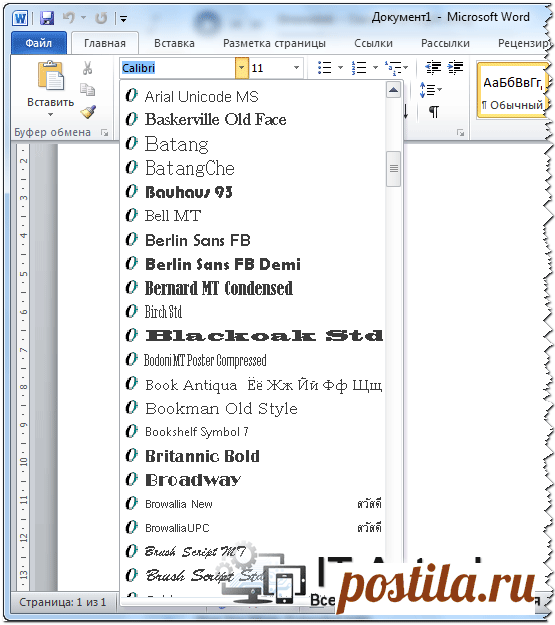Open the font size dropdown
The width and height of the screenshot is (555, 625).
(x=296, y=68)
